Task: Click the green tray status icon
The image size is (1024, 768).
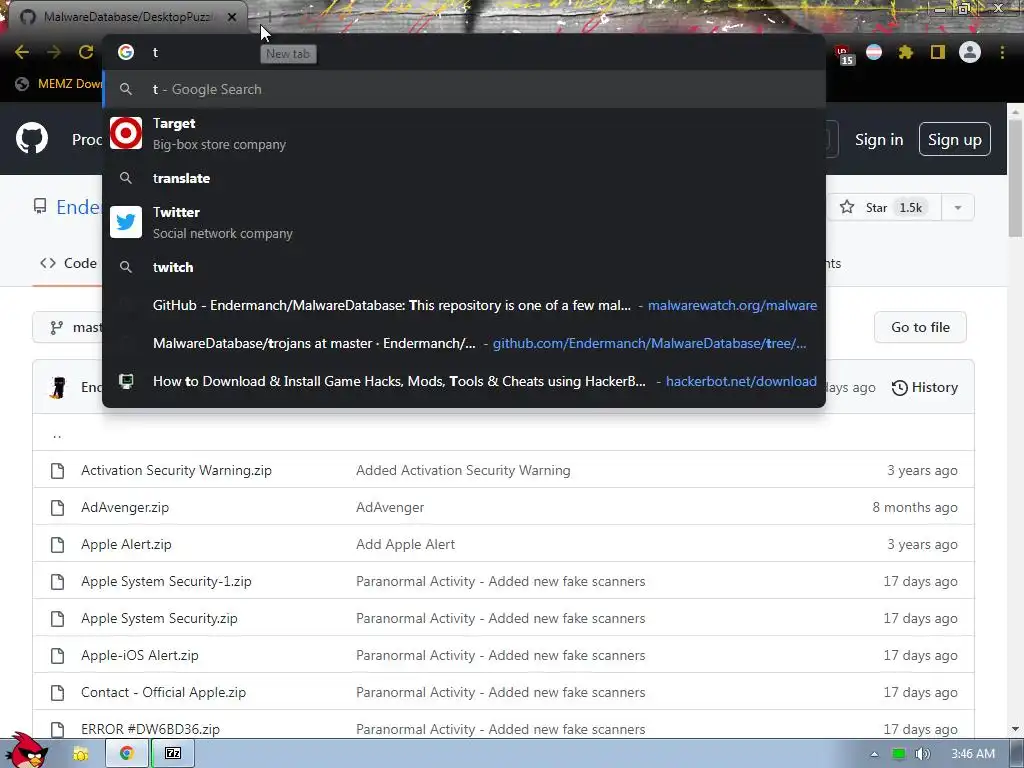Action: (899, 754)
